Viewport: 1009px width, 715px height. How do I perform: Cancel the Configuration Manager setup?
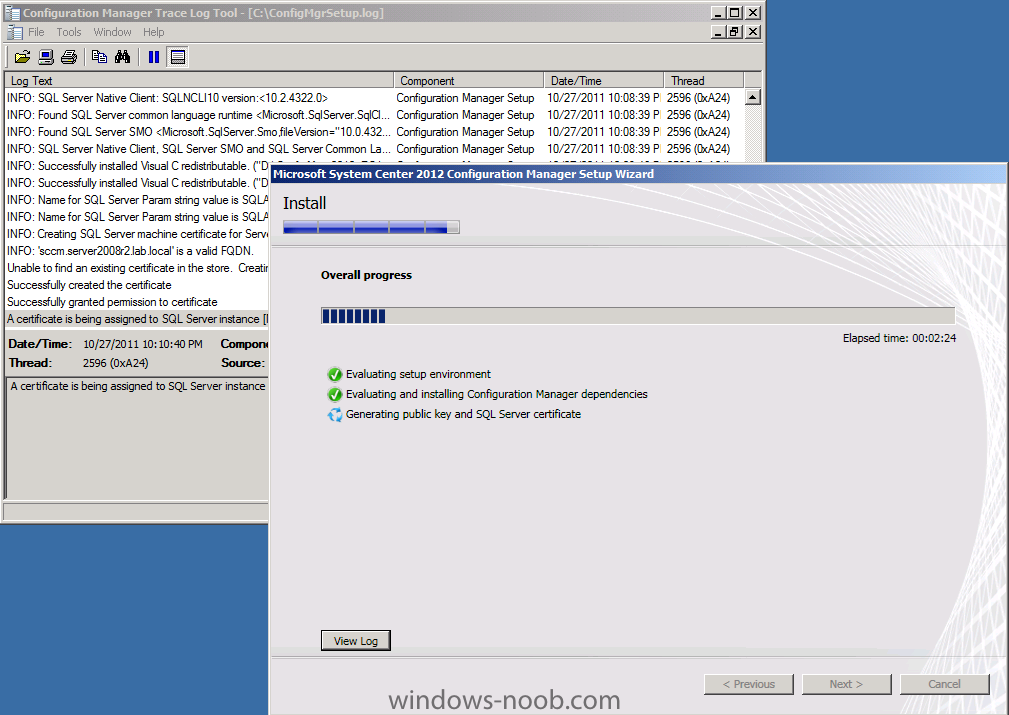[x=944, y=684]
